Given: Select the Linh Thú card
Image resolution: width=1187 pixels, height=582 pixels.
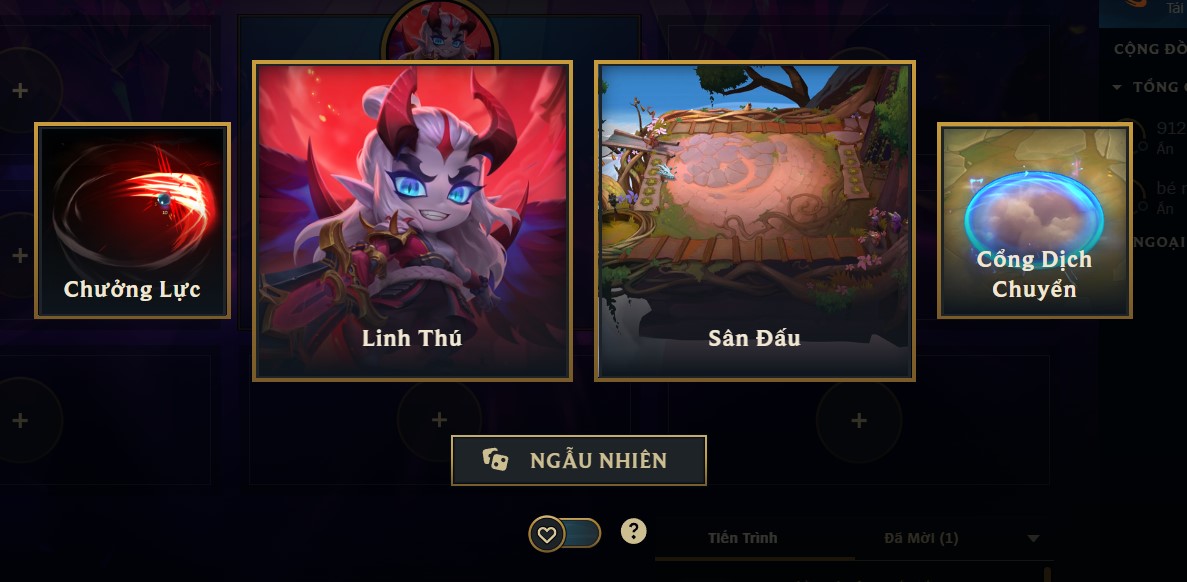Looking at the screenshot, I should (x=413, y=220).
